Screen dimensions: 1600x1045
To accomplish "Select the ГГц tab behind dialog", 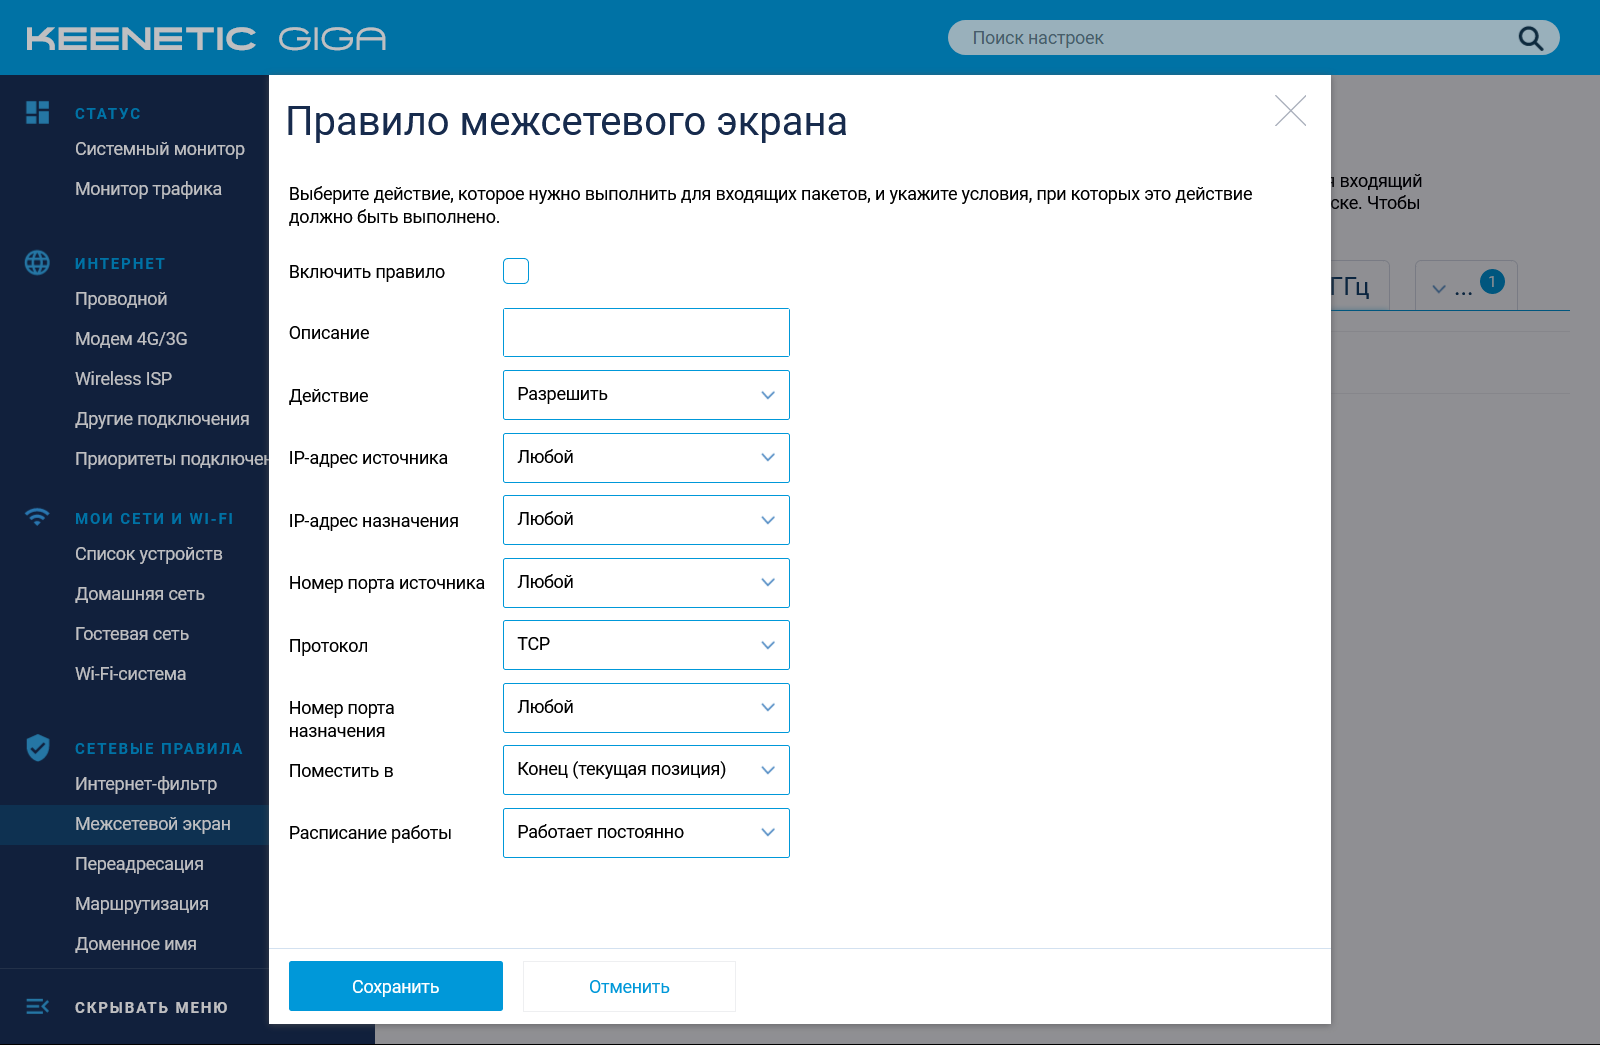I will click(x=1360, y=286).
